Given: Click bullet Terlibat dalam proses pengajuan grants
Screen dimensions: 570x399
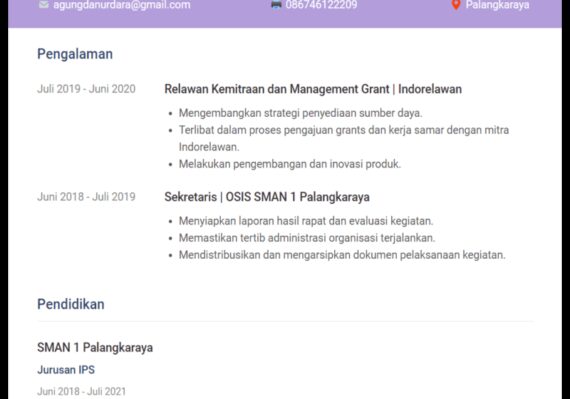Looking at the screenshot, I should (344, 138).
